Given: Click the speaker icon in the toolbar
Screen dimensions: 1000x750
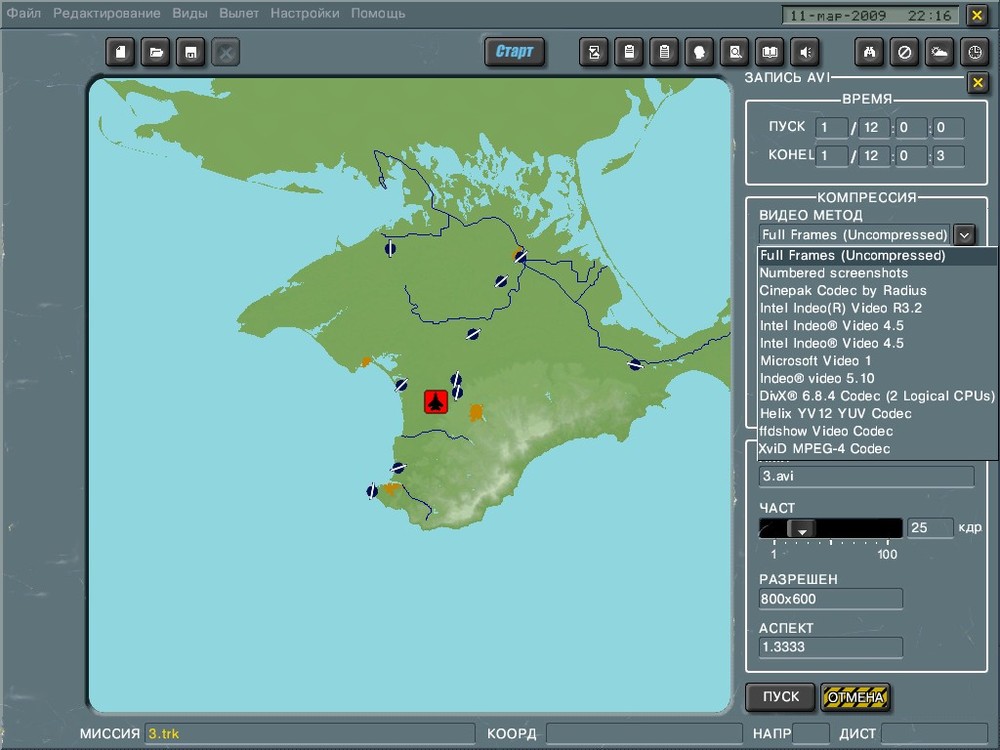Looking at the screenshot, I should 805,52.
